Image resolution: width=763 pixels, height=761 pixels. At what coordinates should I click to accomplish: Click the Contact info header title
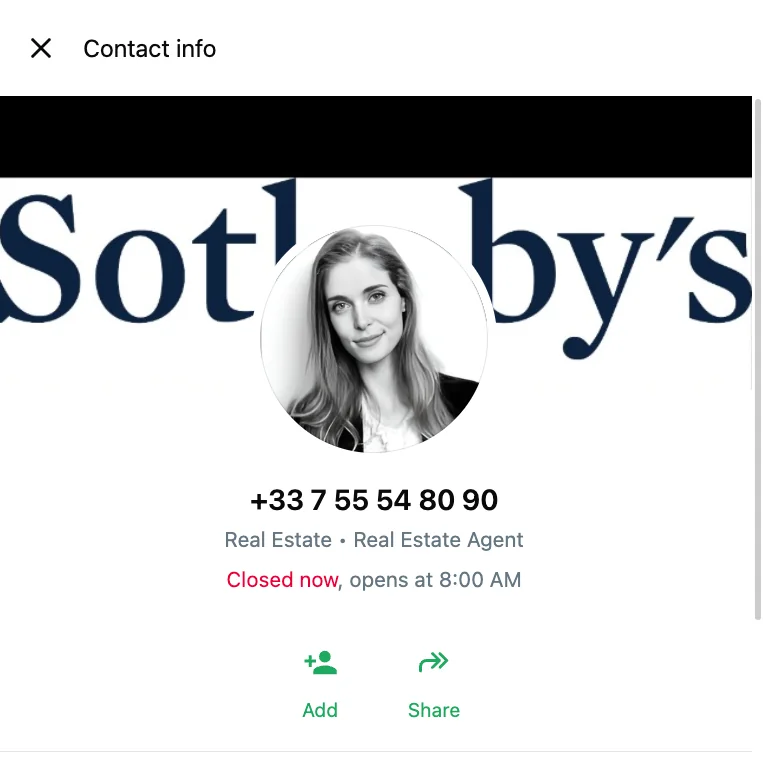(149, 49)
